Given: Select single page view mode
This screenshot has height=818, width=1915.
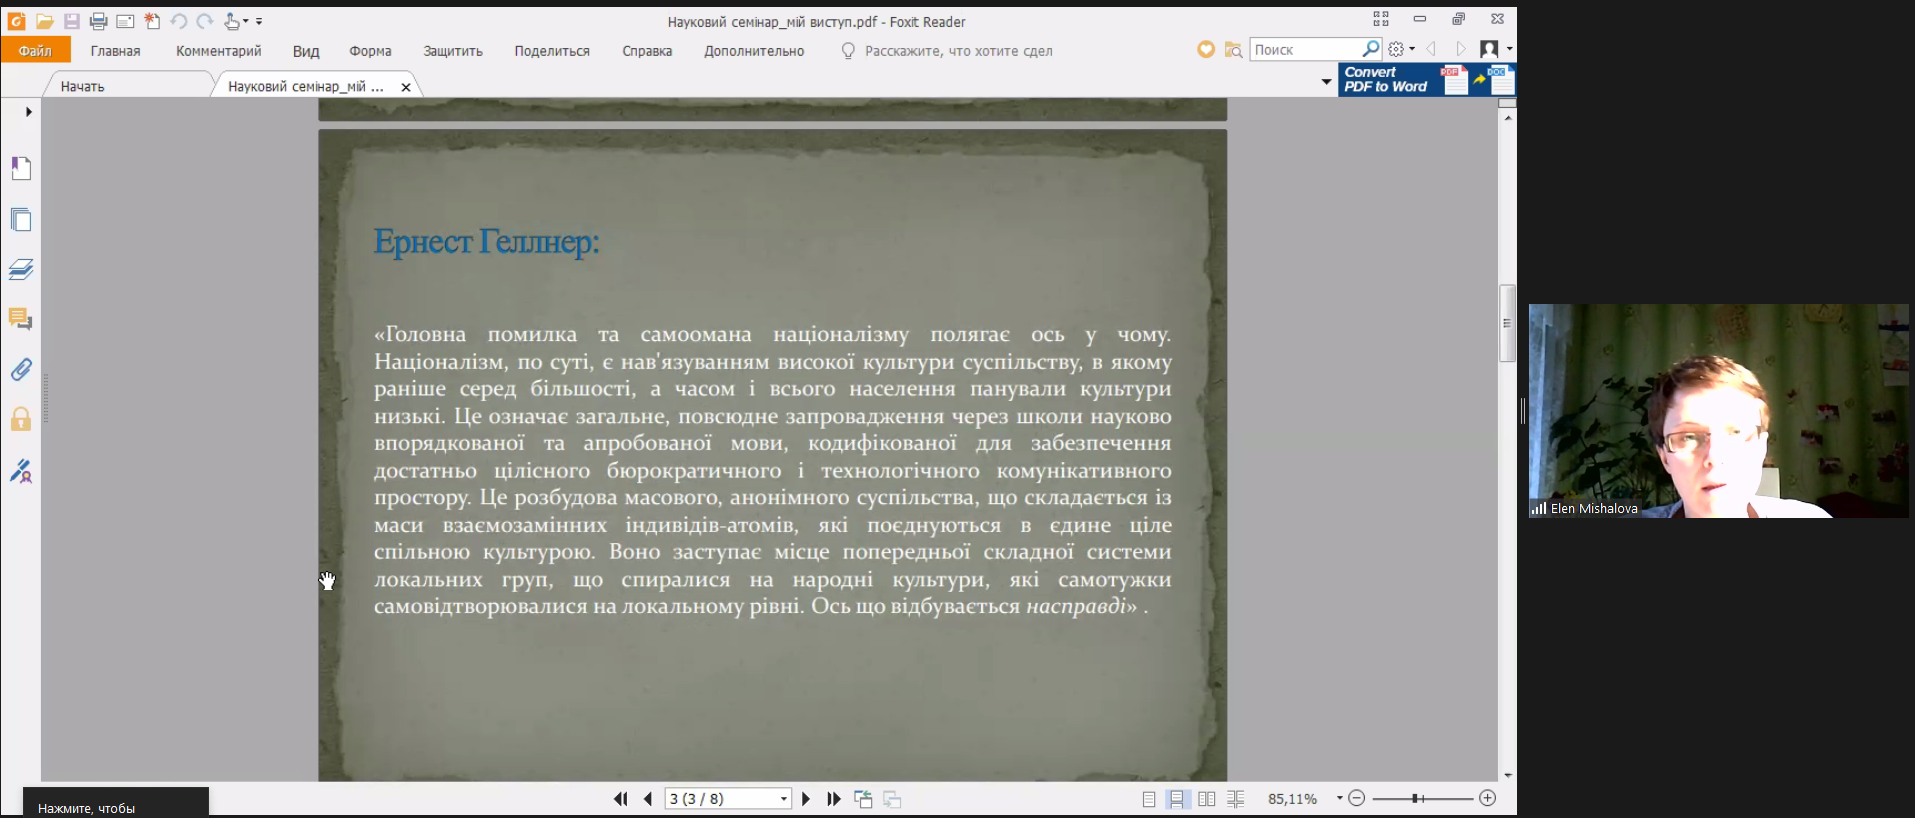Looking at the screenshot, I should coord(1149,799).
